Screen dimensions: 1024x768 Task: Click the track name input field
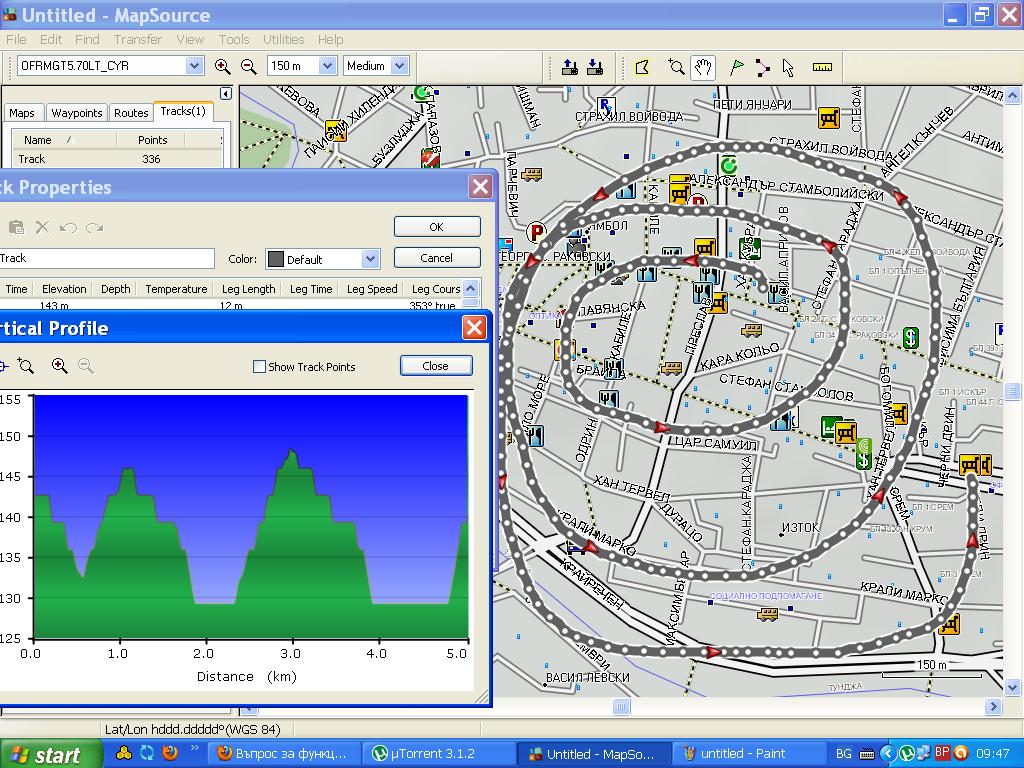(x=105, y=258)
